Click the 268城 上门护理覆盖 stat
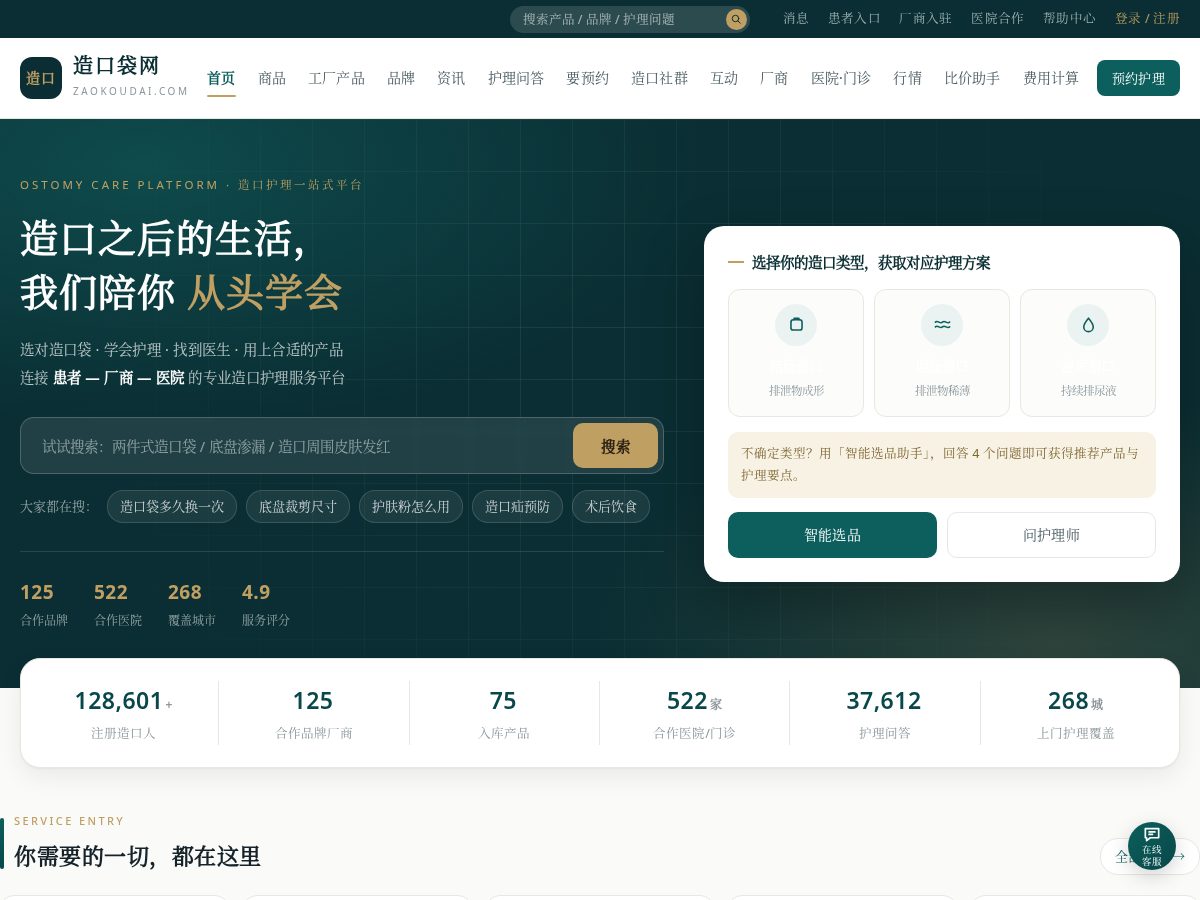Image resolution: width=1200 pixels, height=900 pixels. coord(1075,713)
